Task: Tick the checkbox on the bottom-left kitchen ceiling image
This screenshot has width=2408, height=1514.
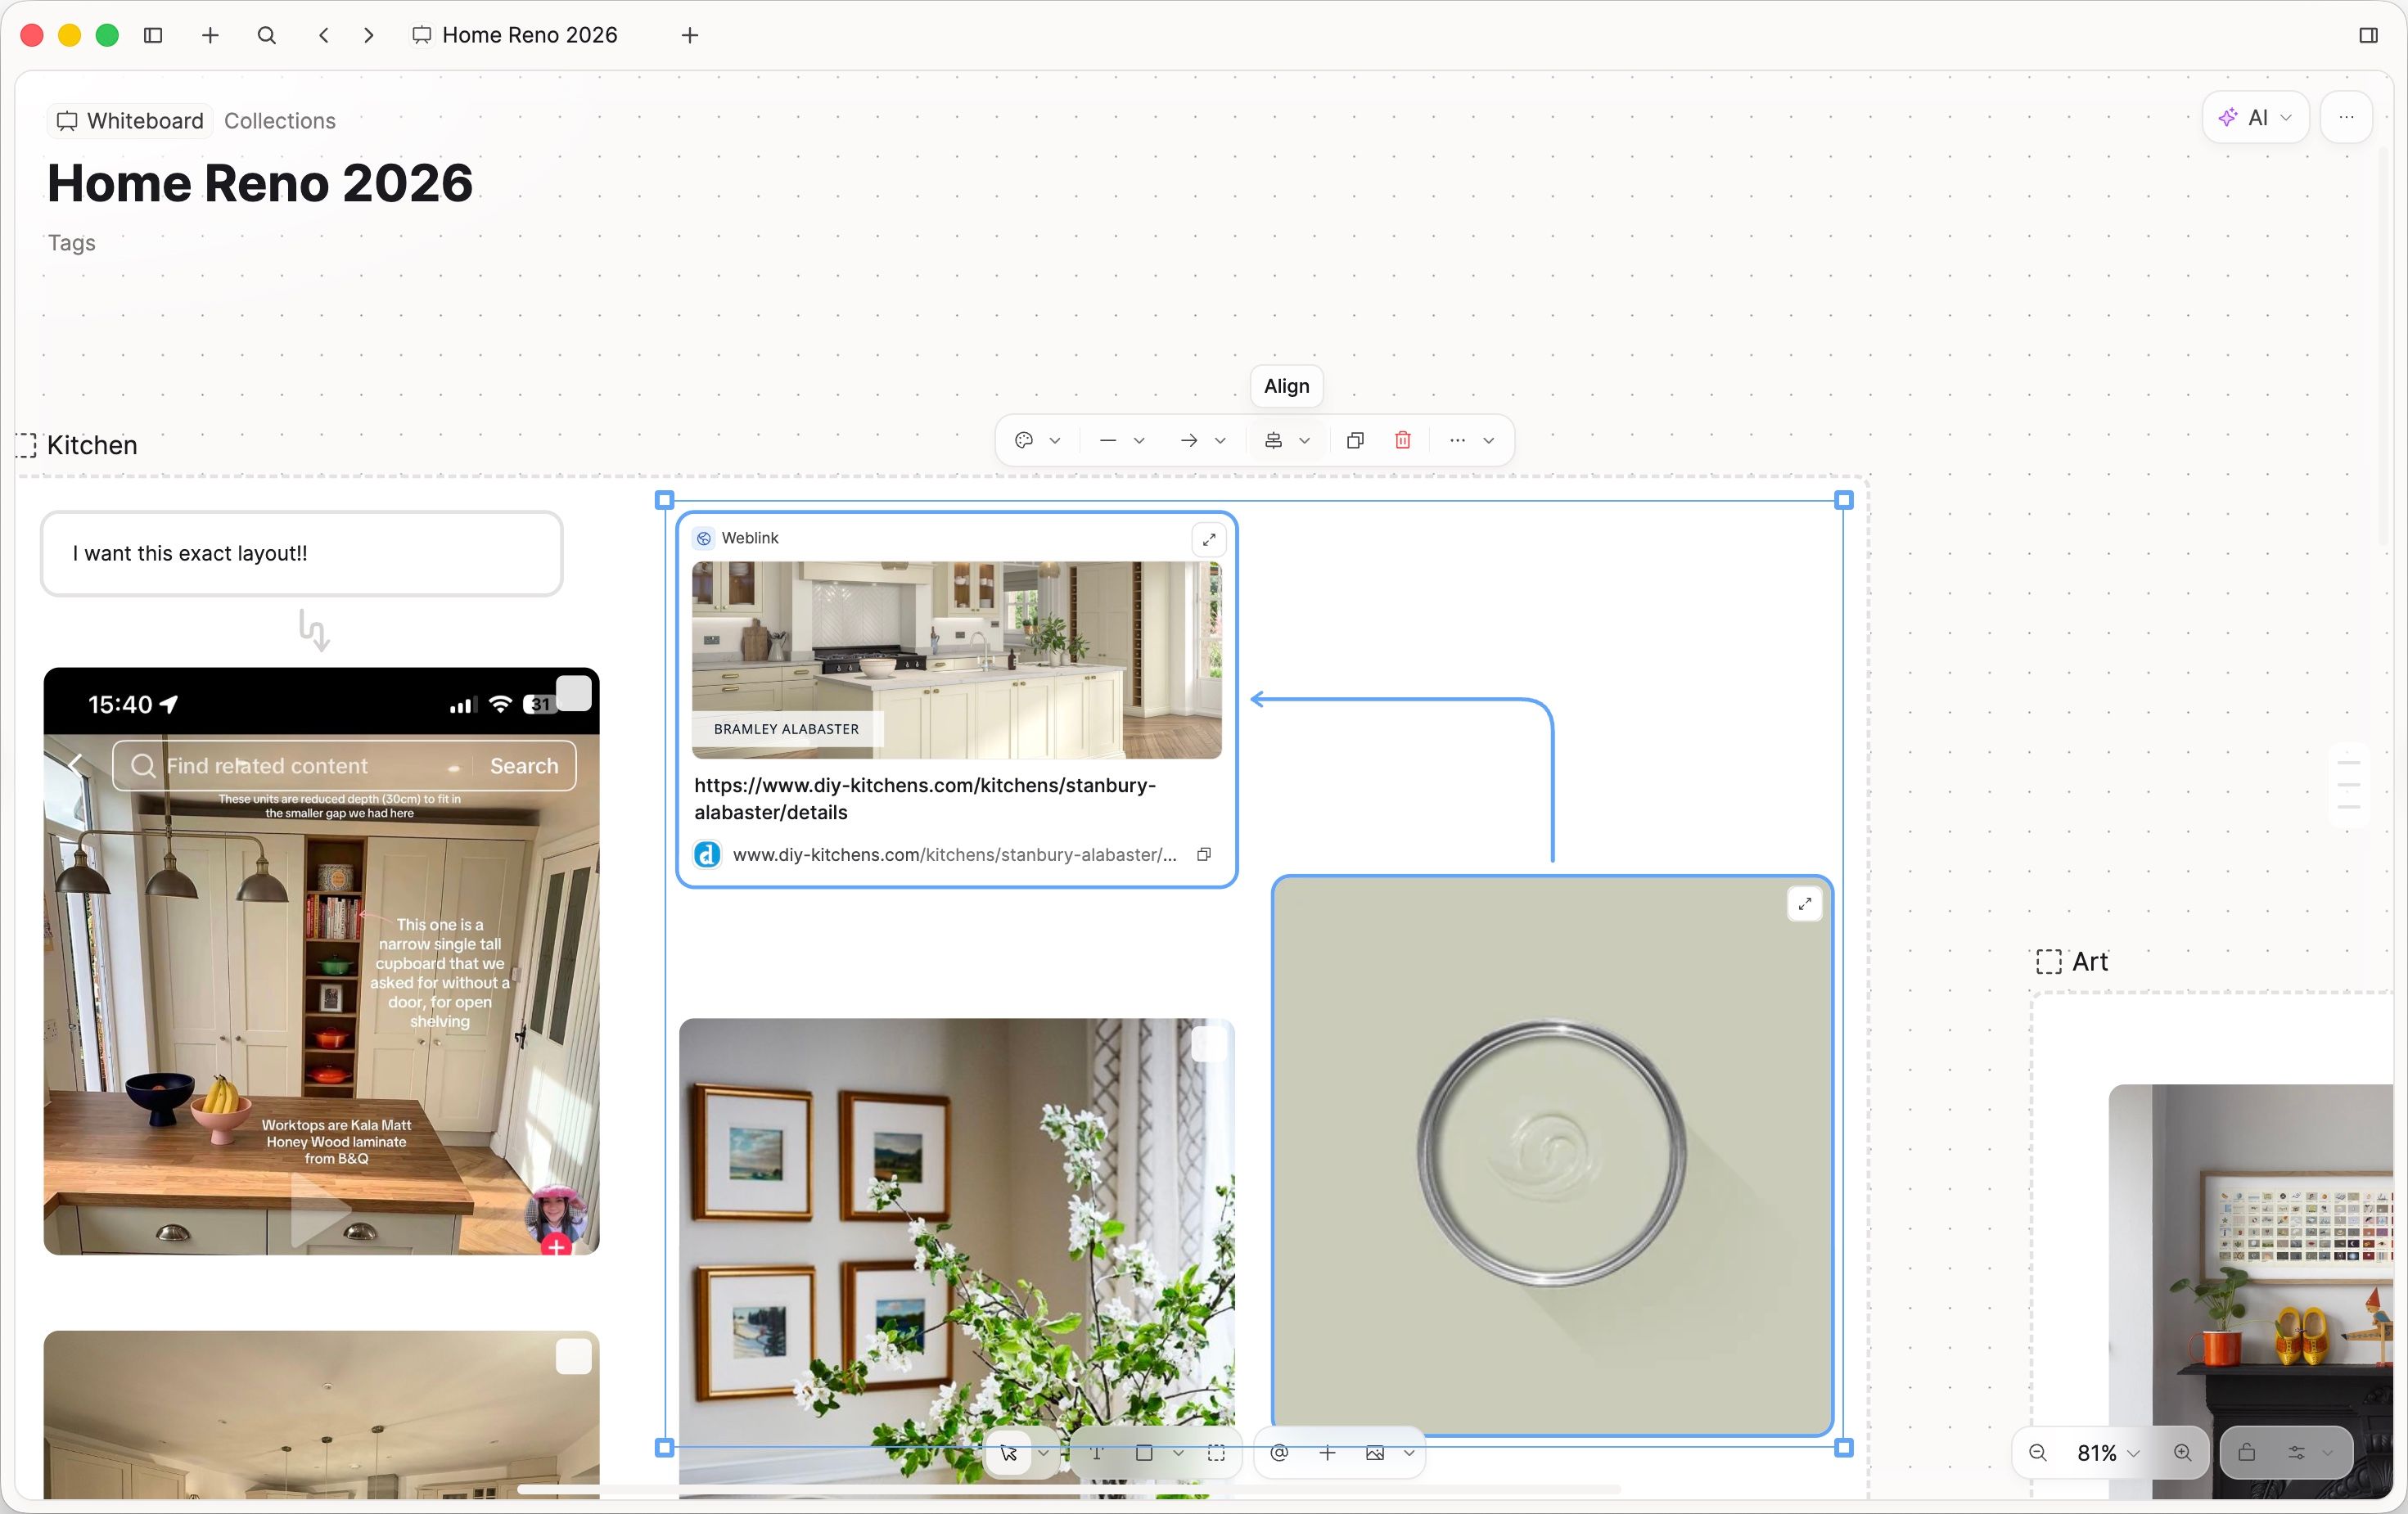Action: tap(573, 1356)
